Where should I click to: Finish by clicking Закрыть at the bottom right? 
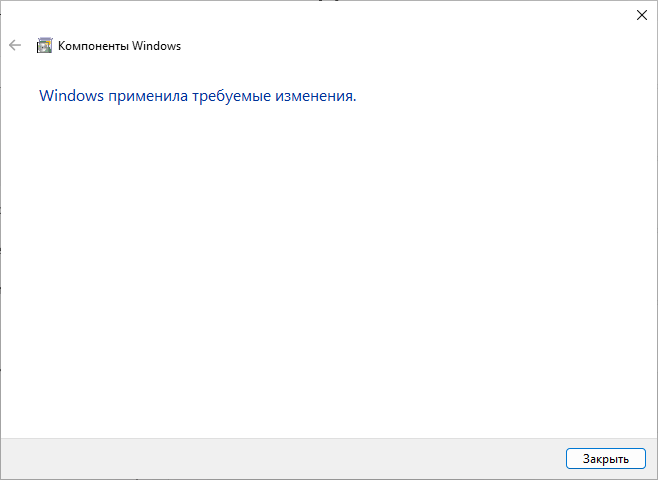605,459
